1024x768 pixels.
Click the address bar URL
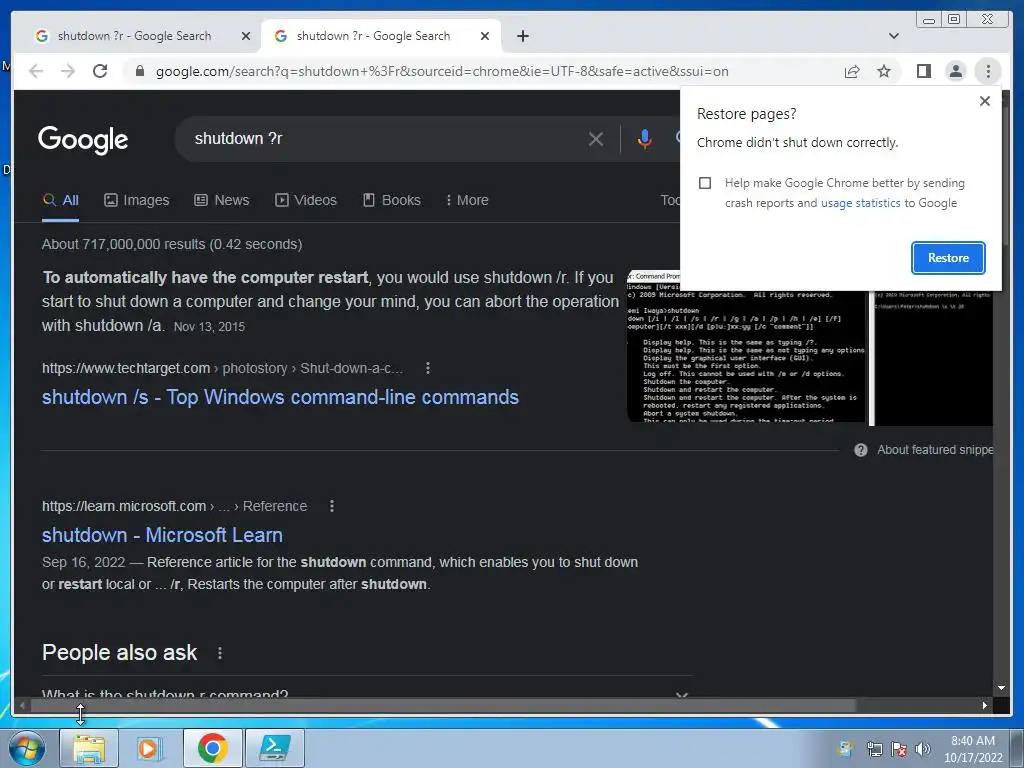[x=442, y=71]
